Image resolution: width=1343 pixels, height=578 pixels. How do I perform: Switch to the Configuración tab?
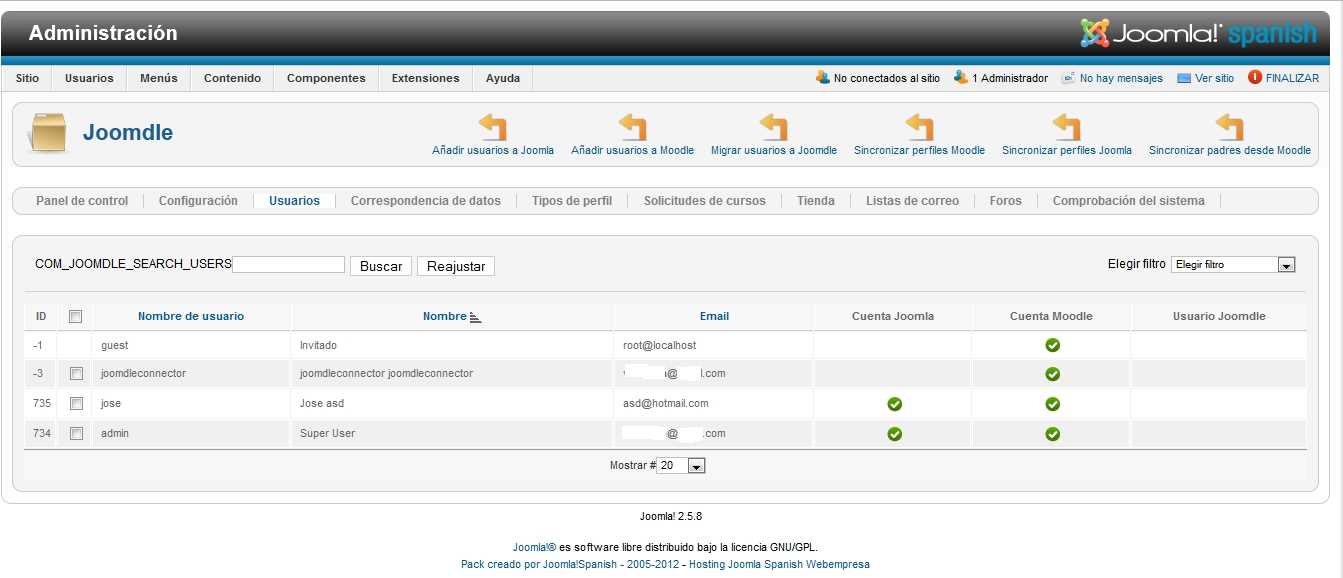pos(198,201)
